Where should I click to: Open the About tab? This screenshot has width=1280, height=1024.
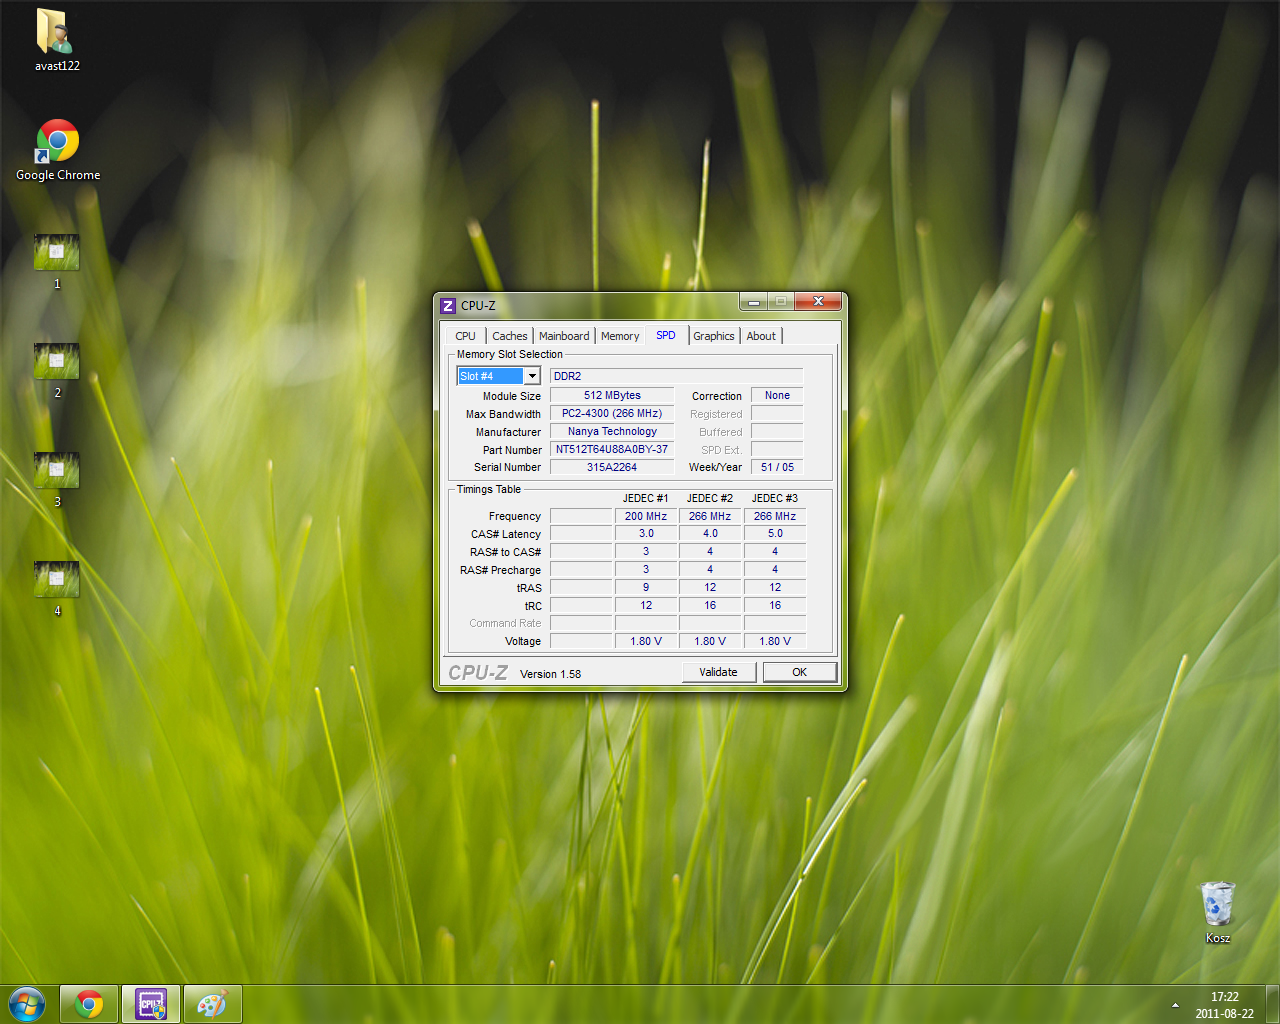761,336
